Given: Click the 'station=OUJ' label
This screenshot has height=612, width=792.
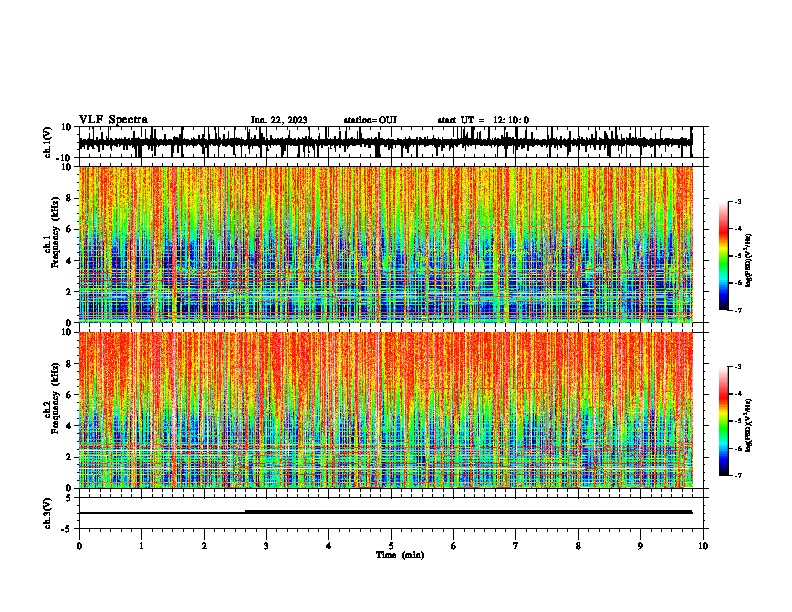Looking at the screenshot, I should click(370, 120).
